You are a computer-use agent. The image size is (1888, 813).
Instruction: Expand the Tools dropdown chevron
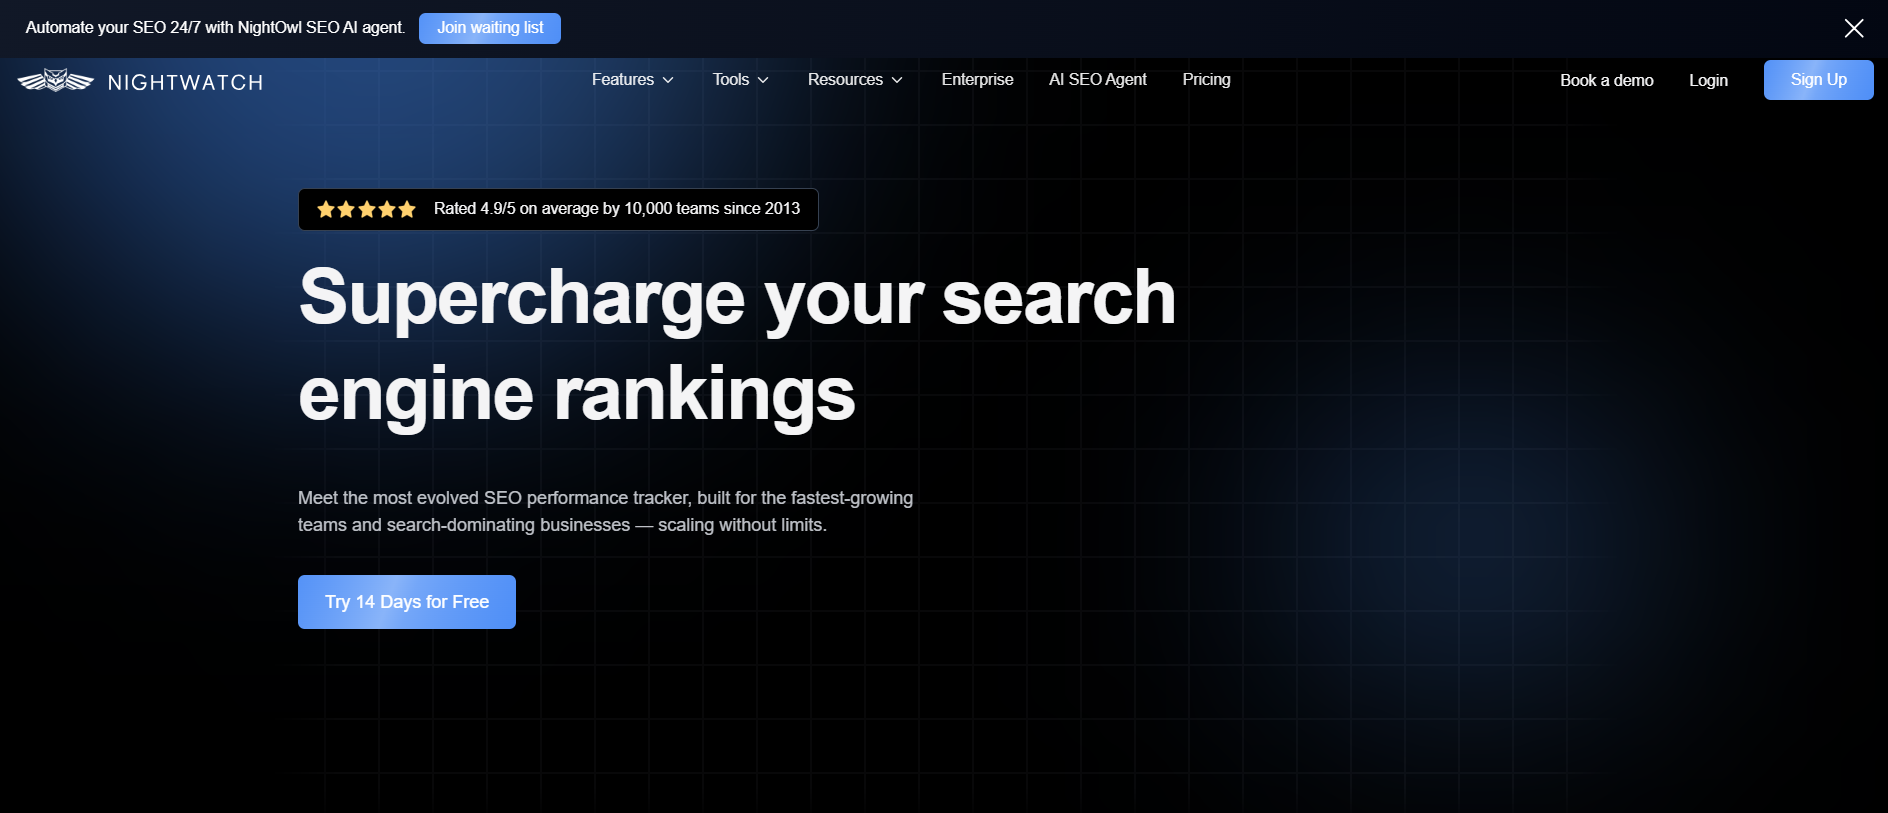(763, 80)
